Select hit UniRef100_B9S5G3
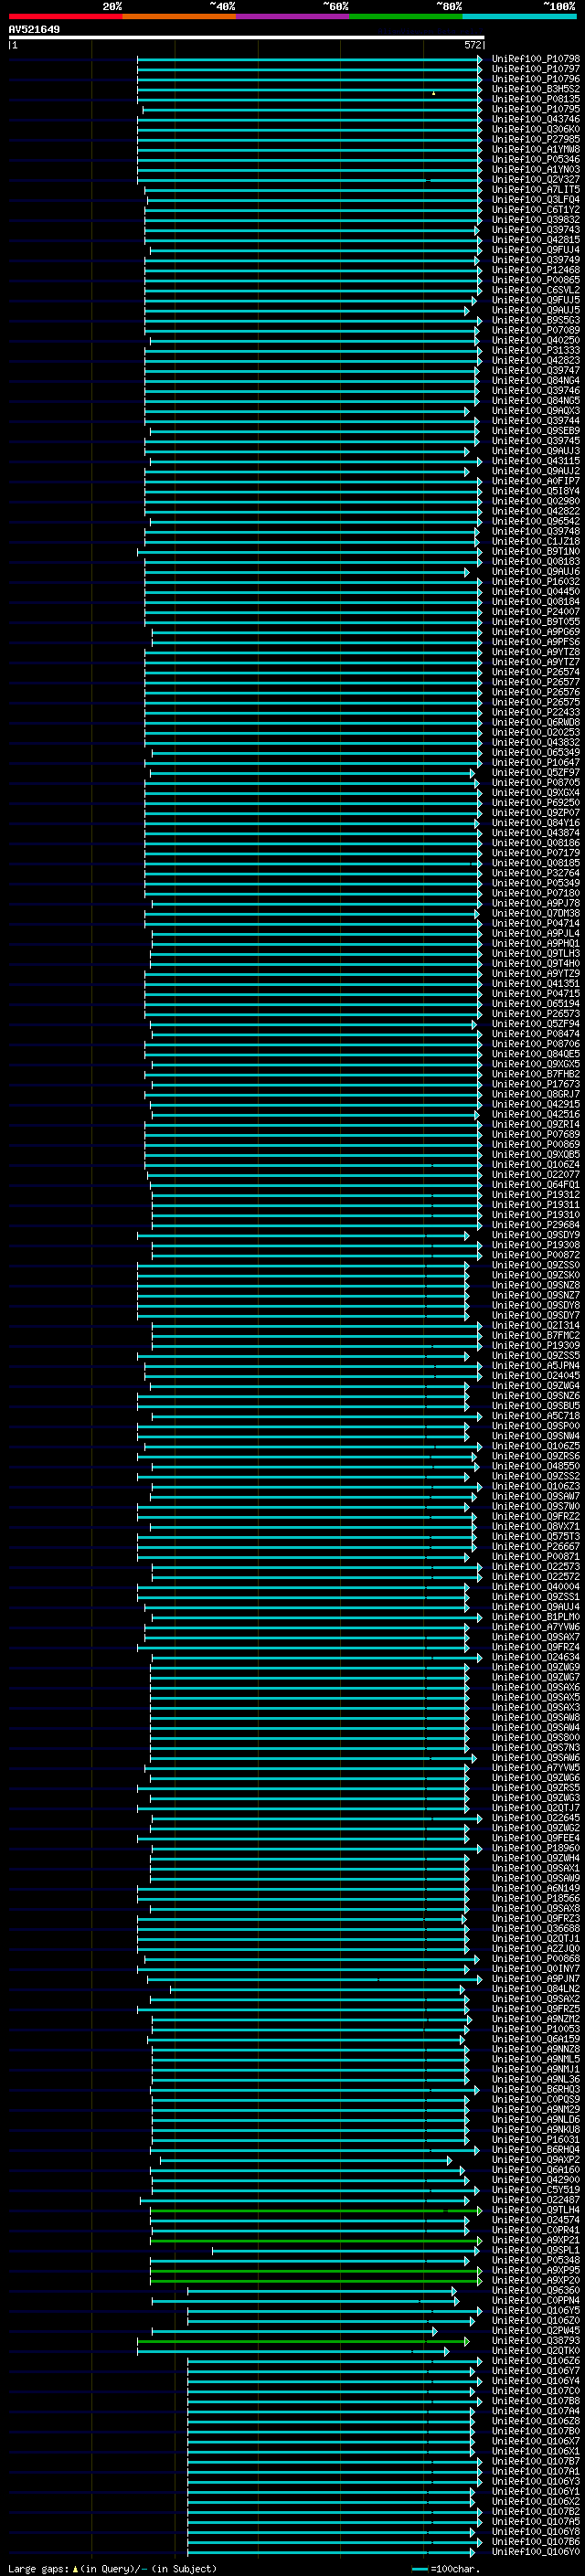Image resolution: width=585 pixels, height=2576 pixels. [536, 320]
